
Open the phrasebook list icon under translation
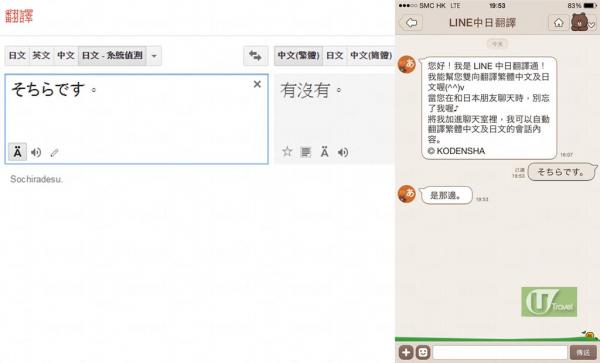click(x=306, y=152)
